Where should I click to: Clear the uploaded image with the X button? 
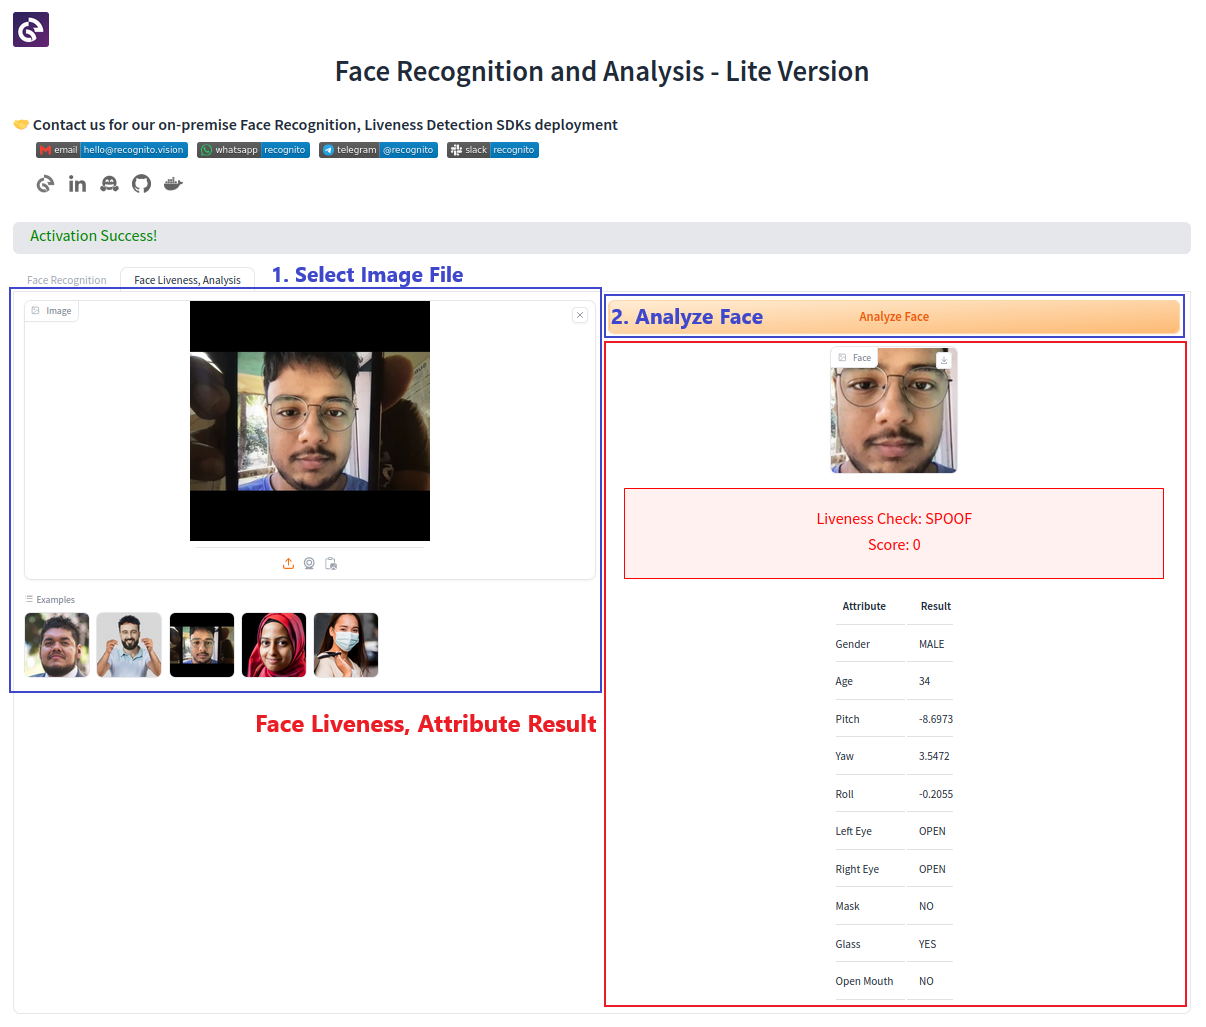click(579, 315)
